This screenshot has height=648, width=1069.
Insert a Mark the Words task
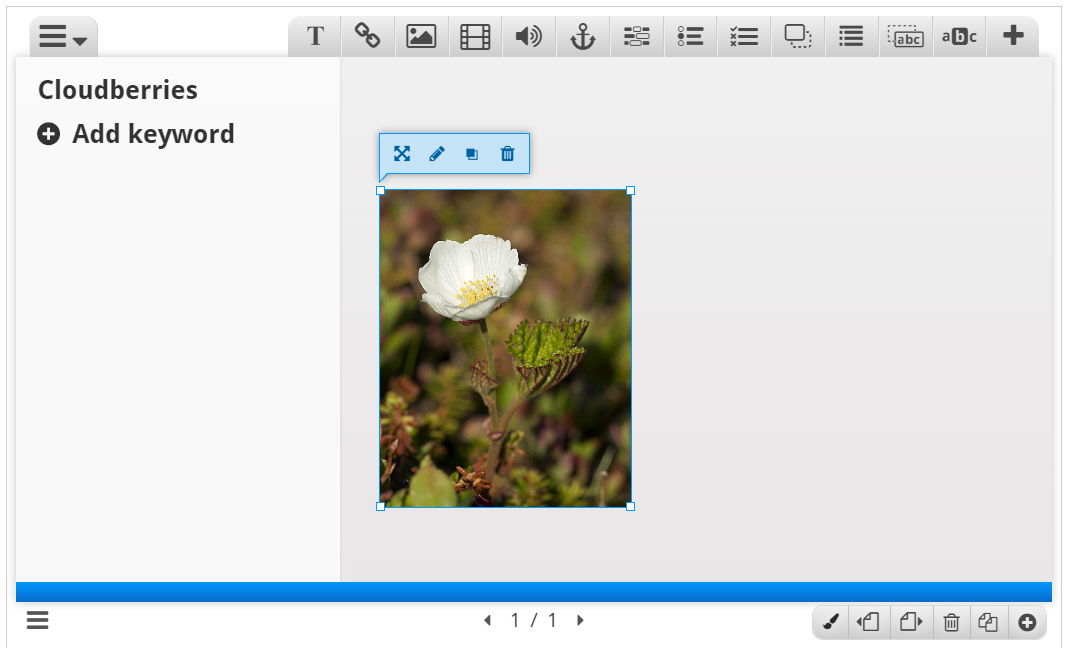coord(959,36)
